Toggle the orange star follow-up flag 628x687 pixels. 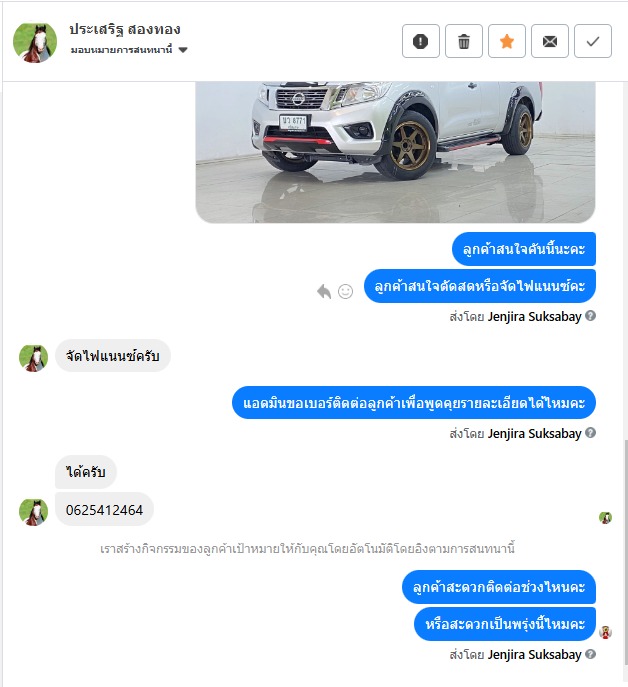pyautogui.click(x=507, y=41)
